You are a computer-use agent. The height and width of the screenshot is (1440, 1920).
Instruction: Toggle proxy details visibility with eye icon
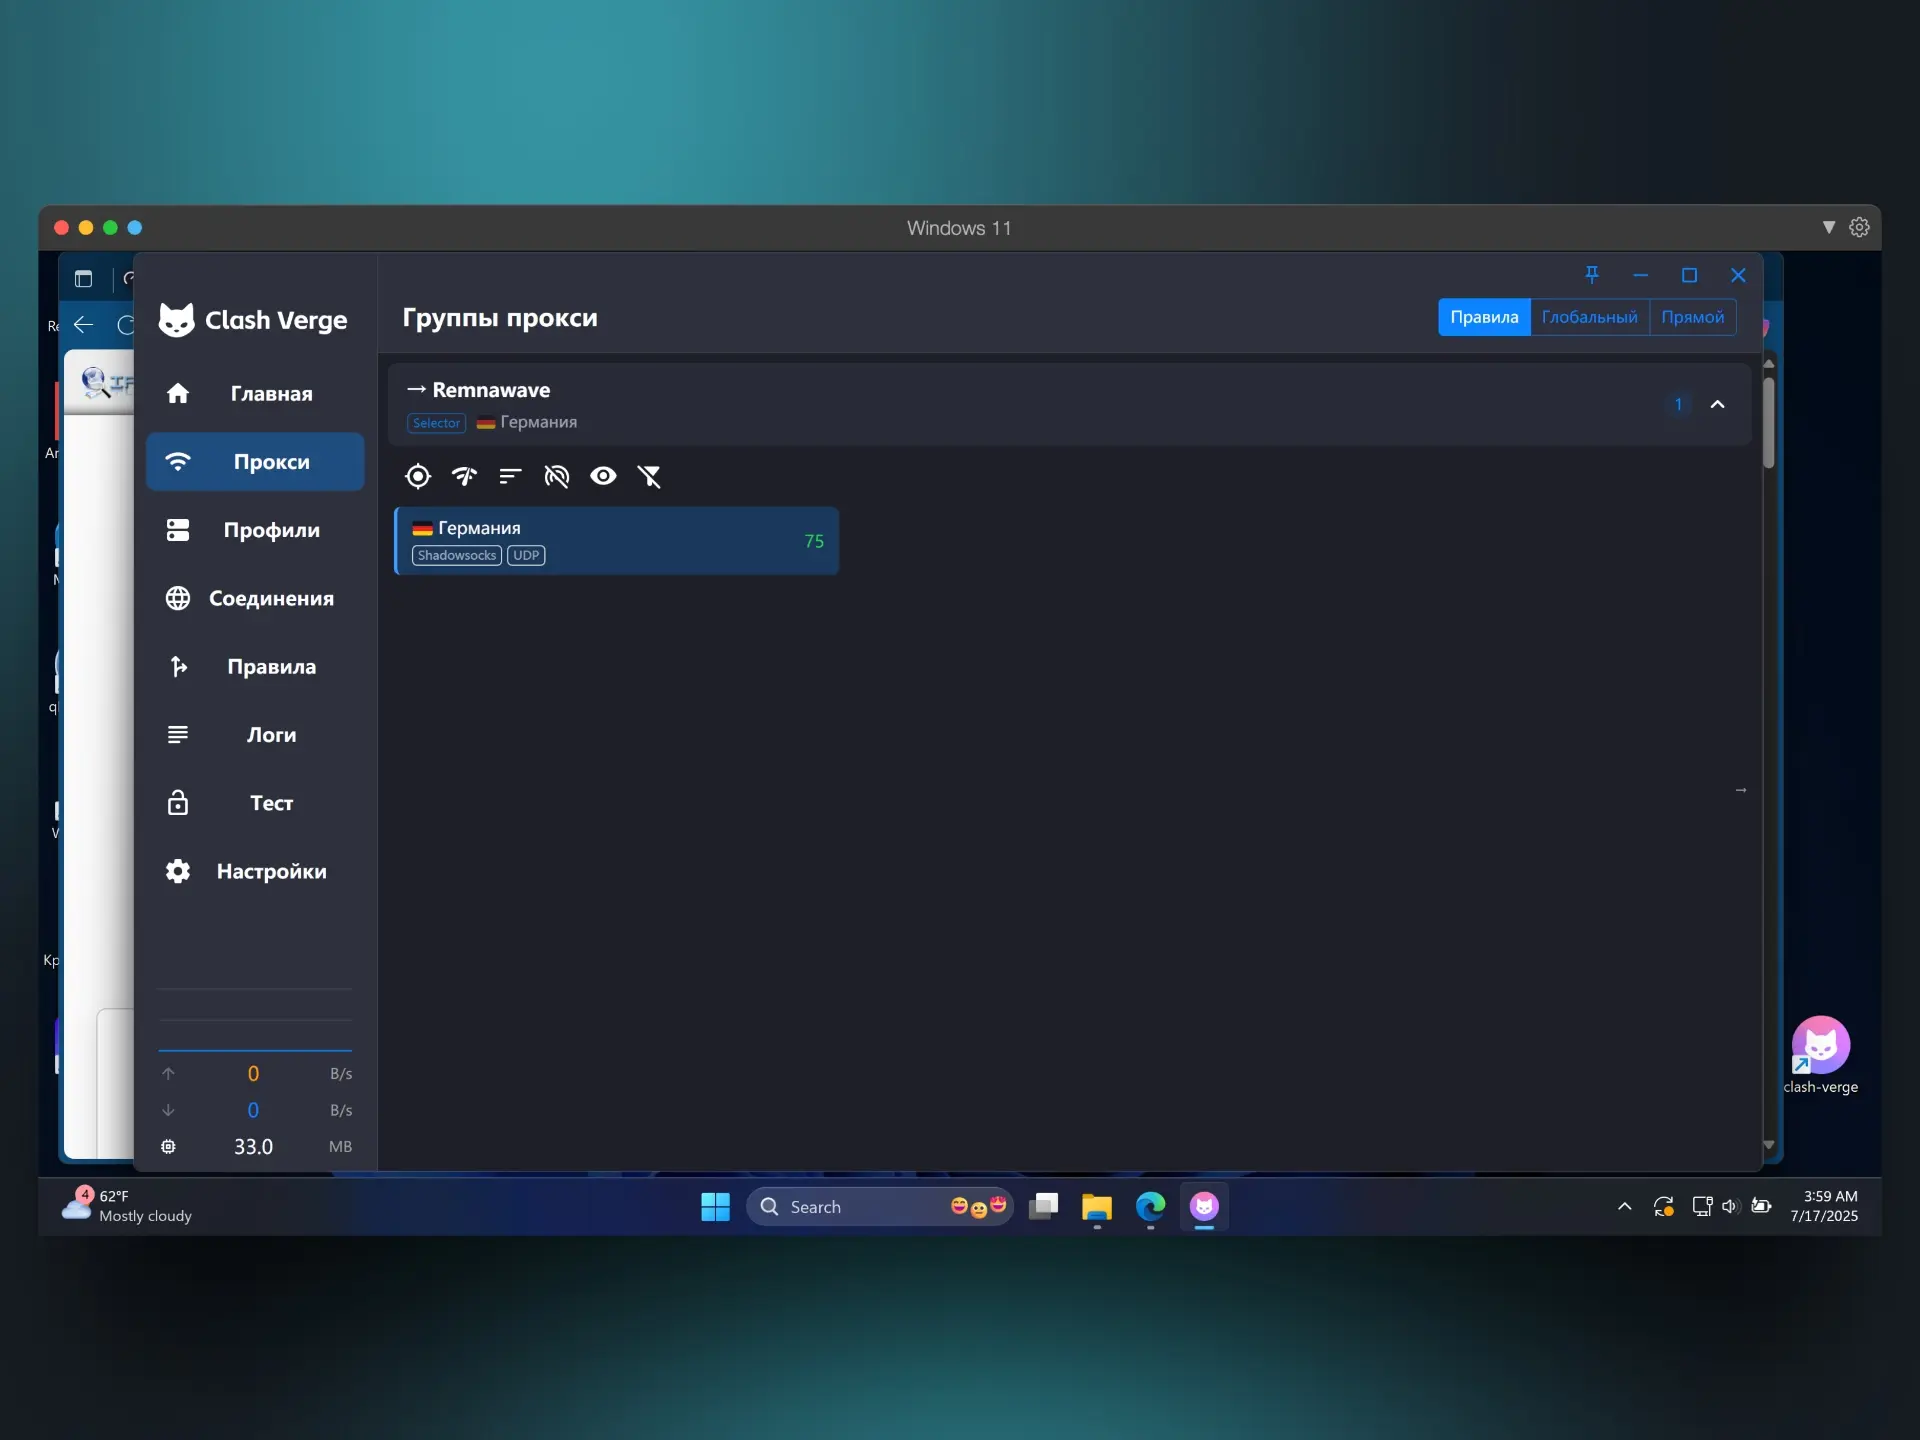(x=603, y=476)
